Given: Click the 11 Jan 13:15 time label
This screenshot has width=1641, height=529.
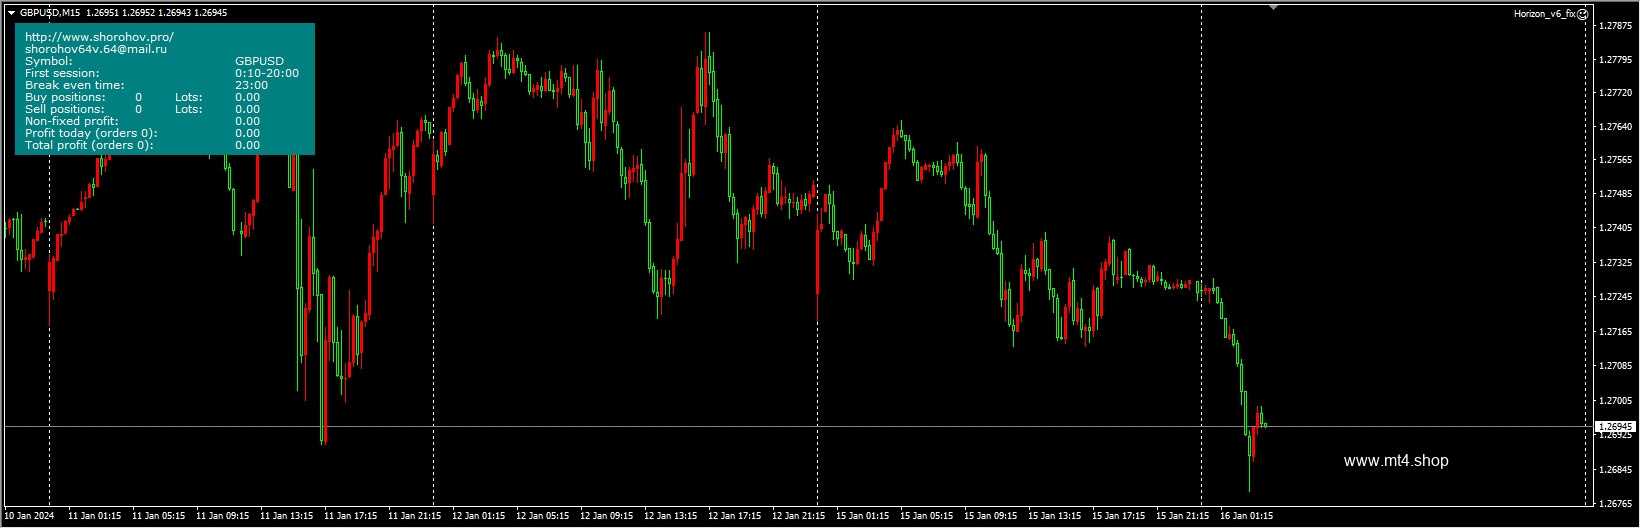Looking at the screenshot, I should pyautogui.click(x=287, y=516).
